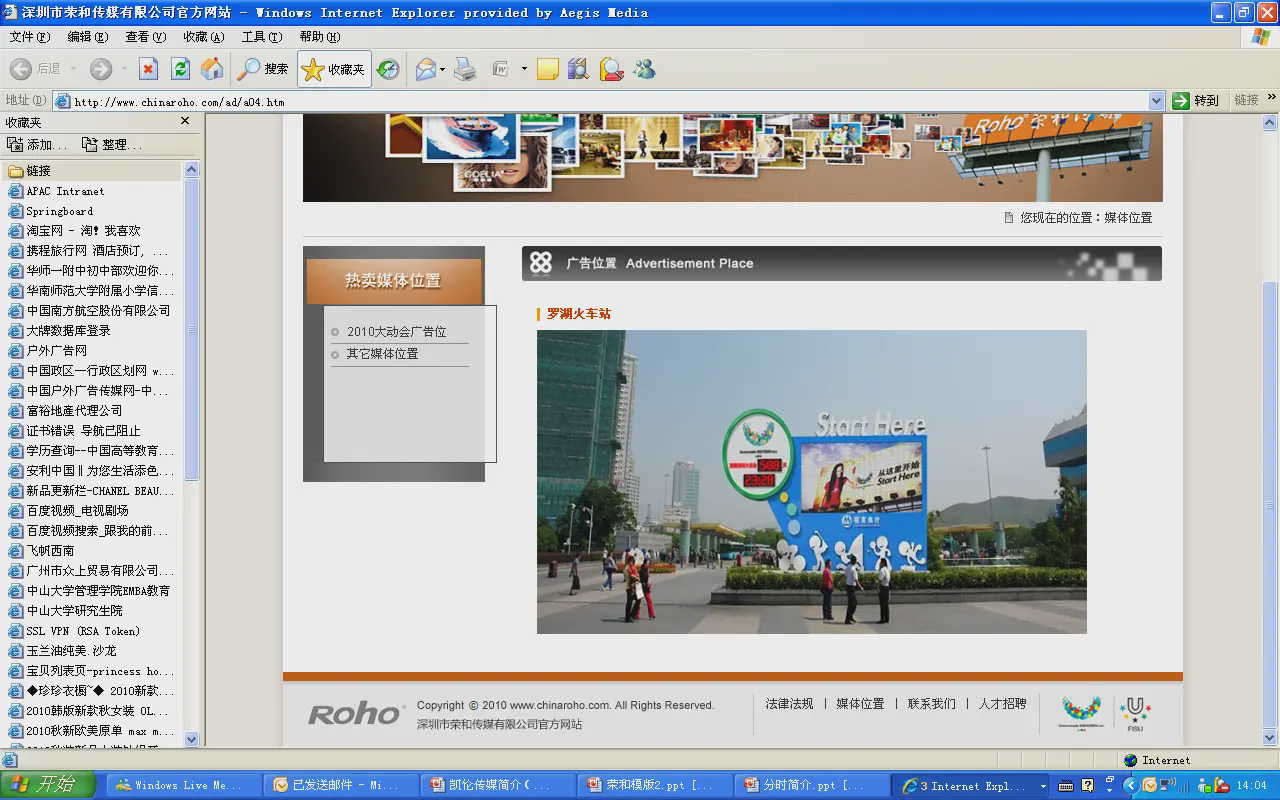Click the Search (搜索) toolbar button
Viewport: 1280px width, 800px height.
pos(263,69)
